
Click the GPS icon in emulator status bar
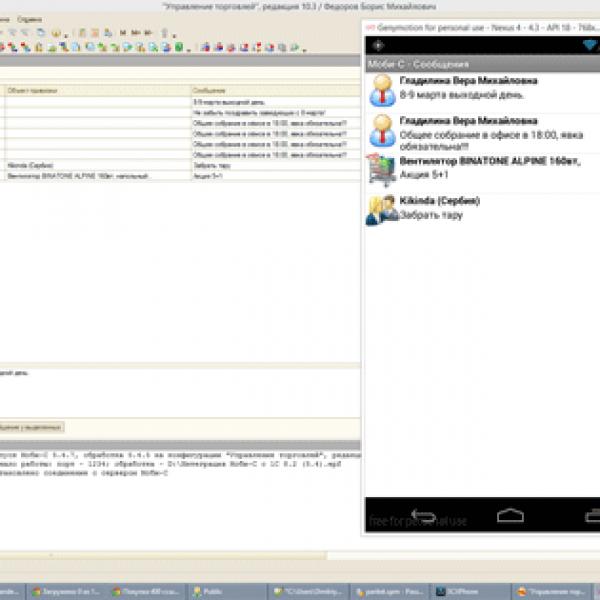point(377,47)
